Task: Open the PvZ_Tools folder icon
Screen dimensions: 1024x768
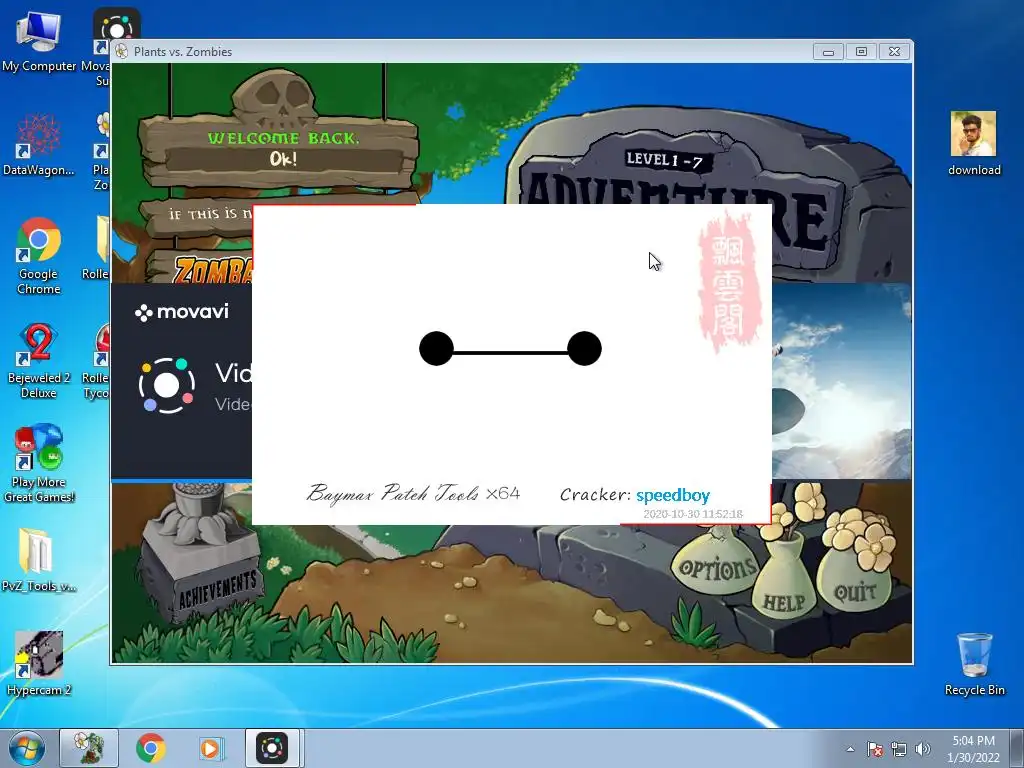Action: pyautogui.click(x=39, y=560)
